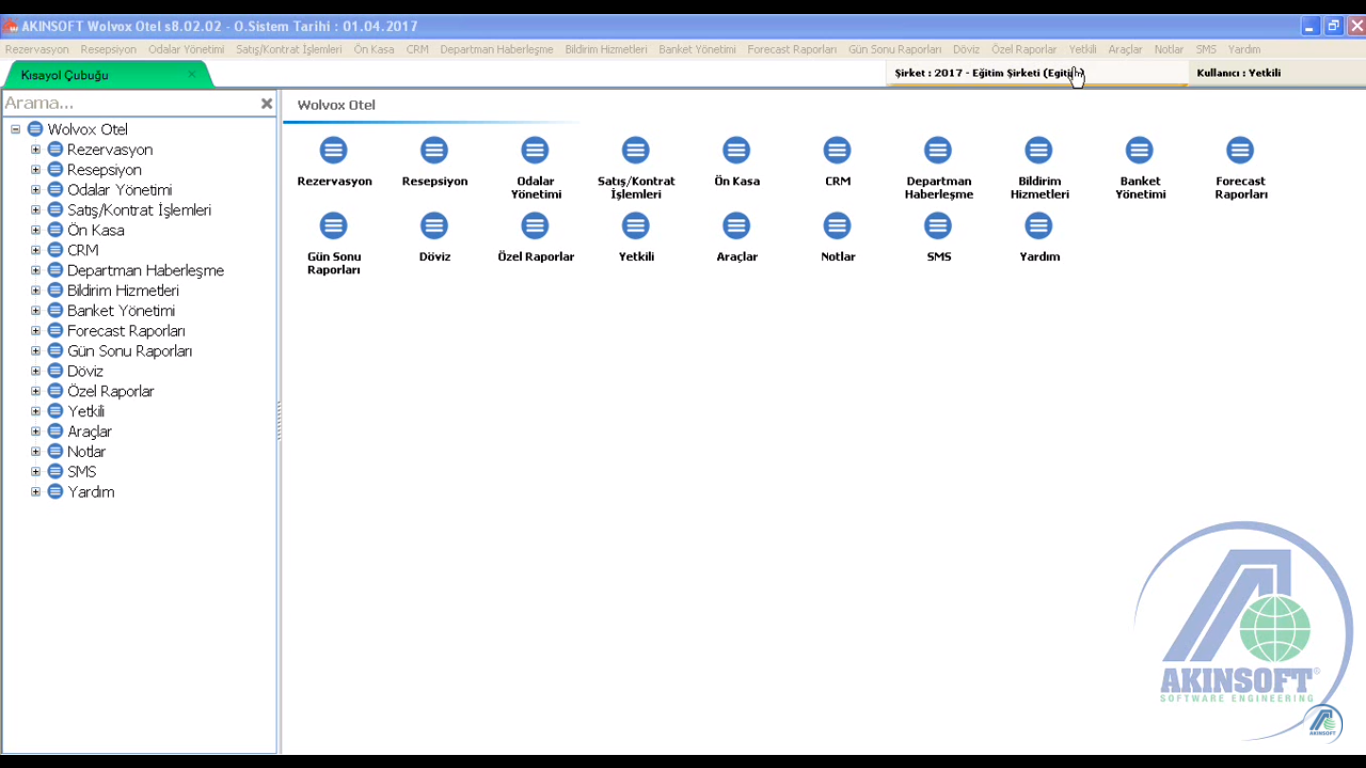Open the Döviz menu in menu bar
Screen dimensions: 1366x768
pyautogui.click(x=966, y=49)
